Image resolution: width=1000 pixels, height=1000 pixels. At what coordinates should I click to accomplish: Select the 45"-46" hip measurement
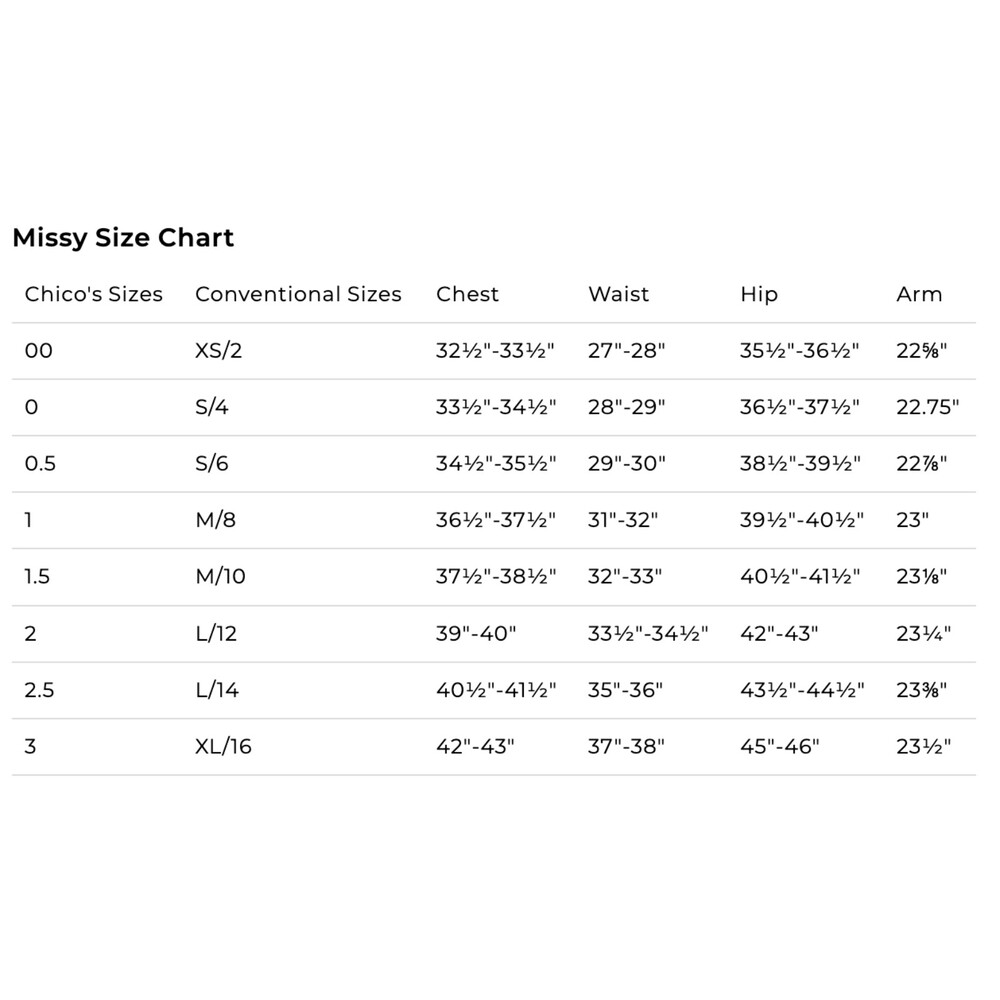779,746
